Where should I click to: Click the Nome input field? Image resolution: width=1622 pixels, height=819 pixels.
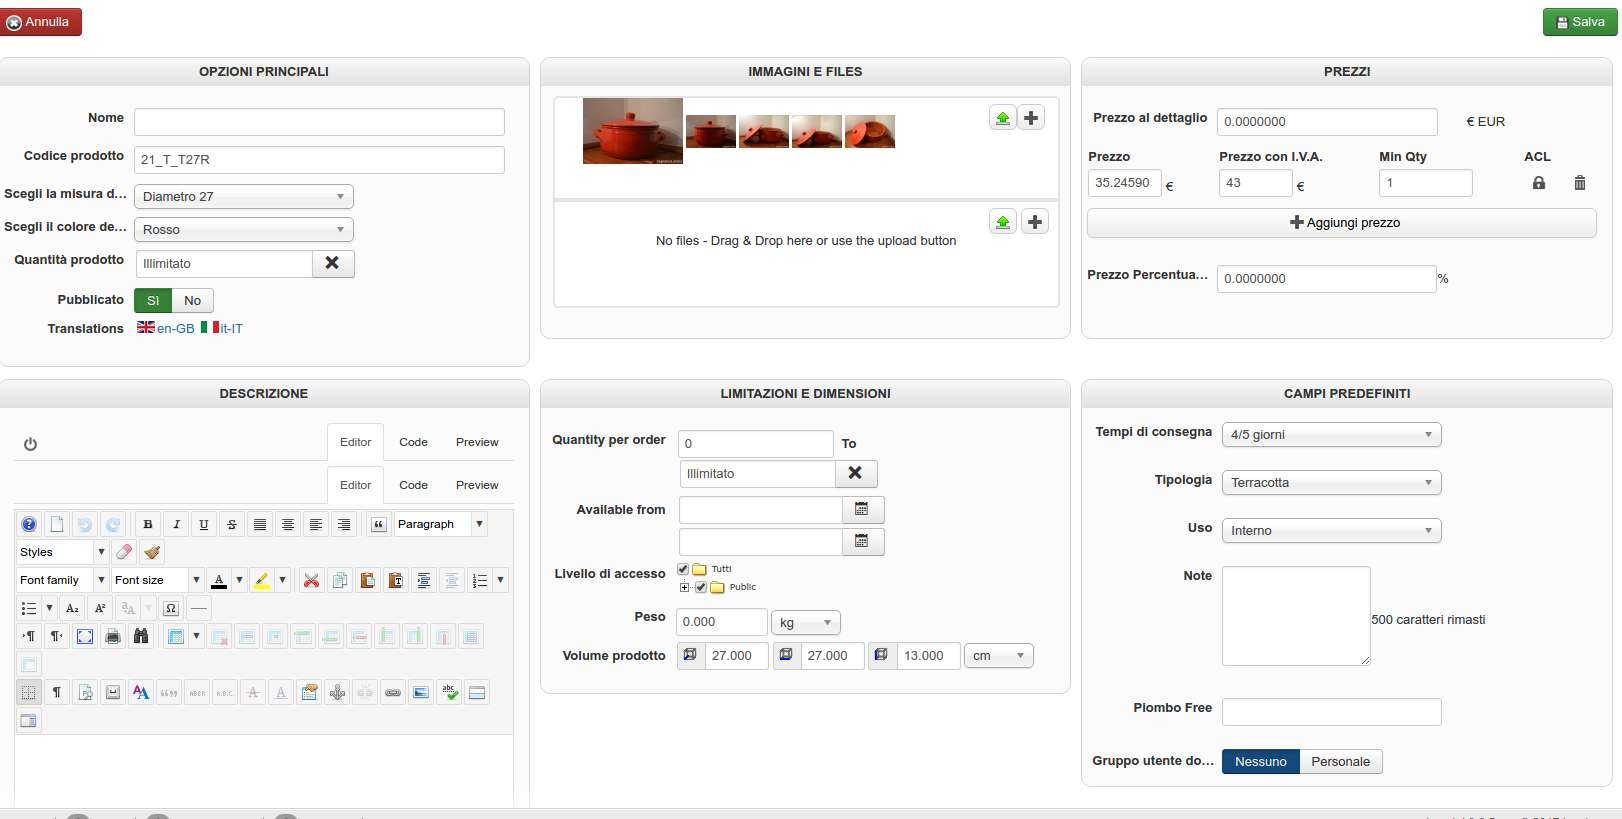point(319,122)
